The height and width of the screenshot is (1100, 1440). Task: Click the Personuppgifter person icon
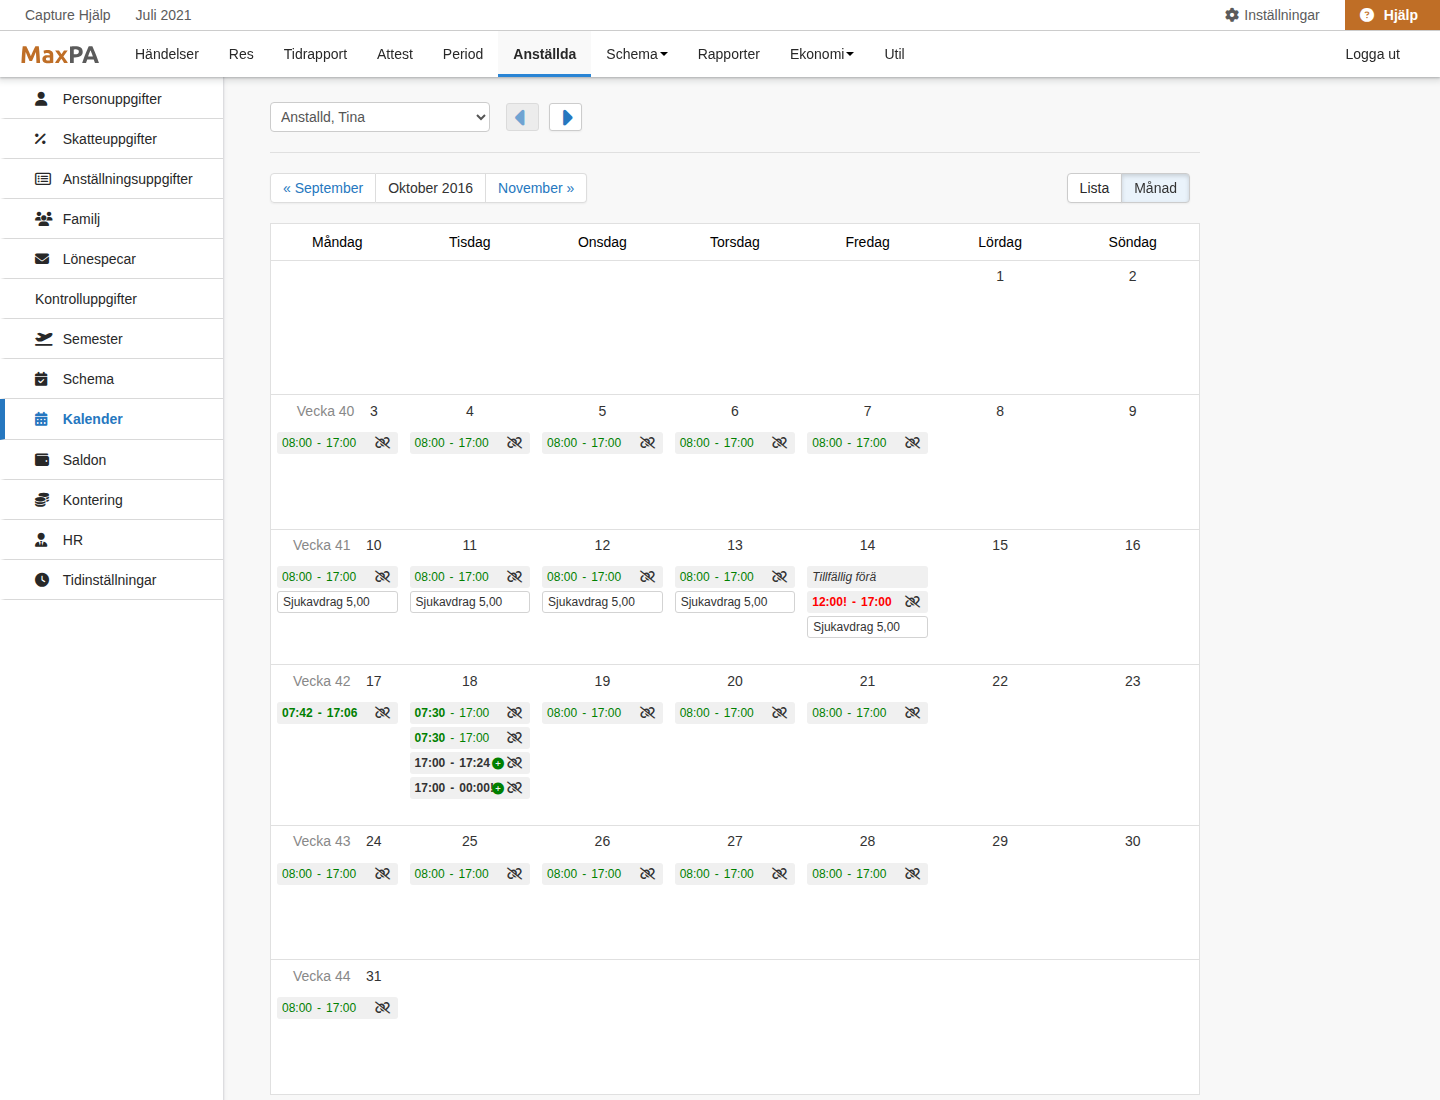41,99
